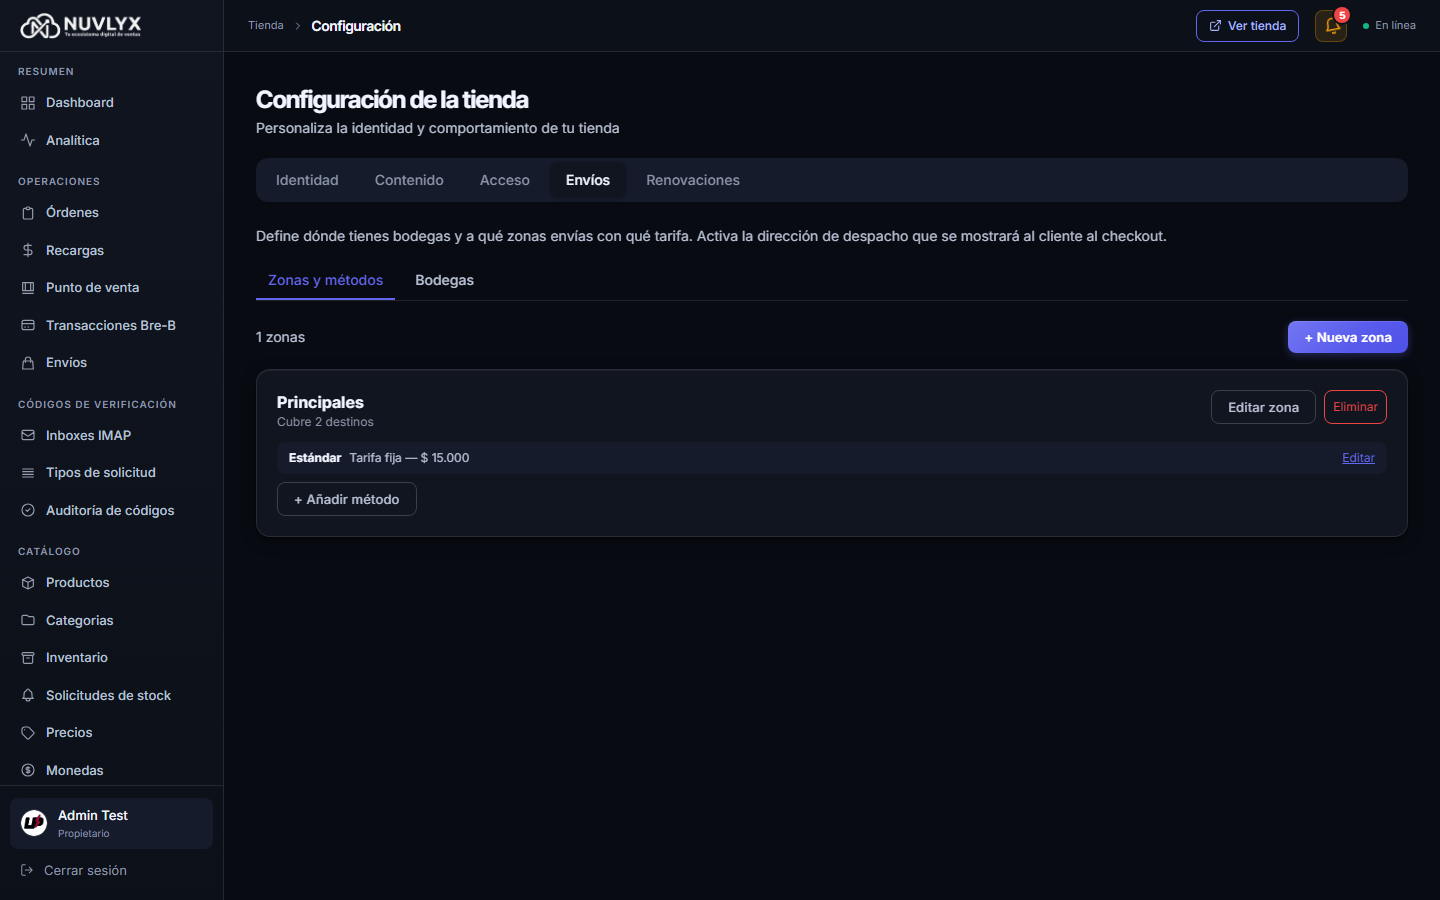Screen dimensions: 1440x900
Task: Select the Recargas dollar icon
Action: point(28,250)
